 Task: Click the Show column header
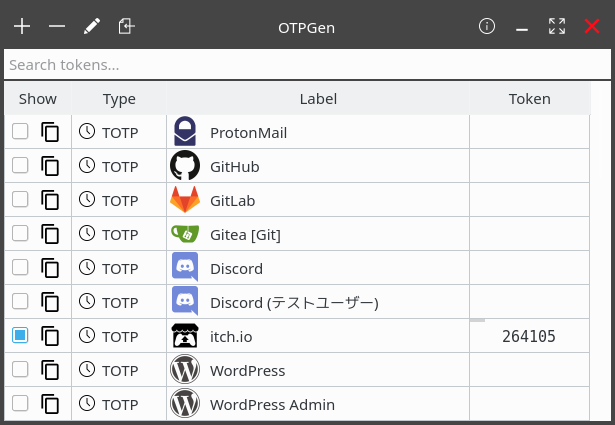pyautogui.click(x=38, y=99)
